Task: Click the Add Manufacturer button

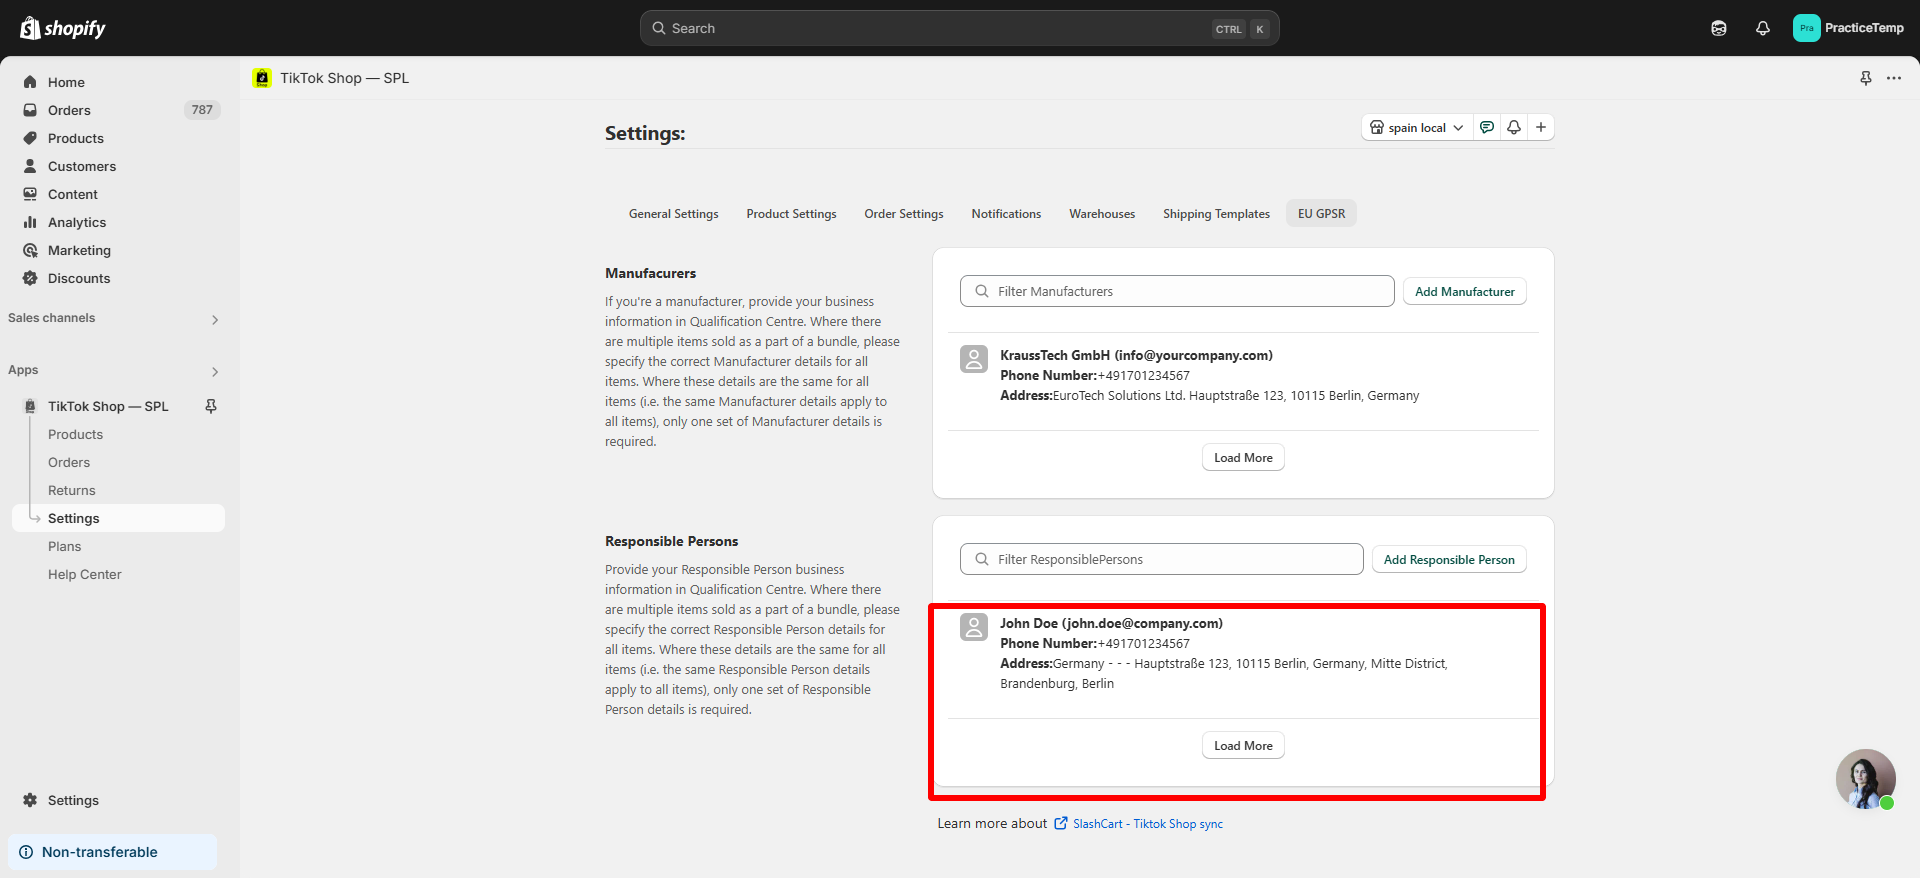Action: [x=1464, y=292]
